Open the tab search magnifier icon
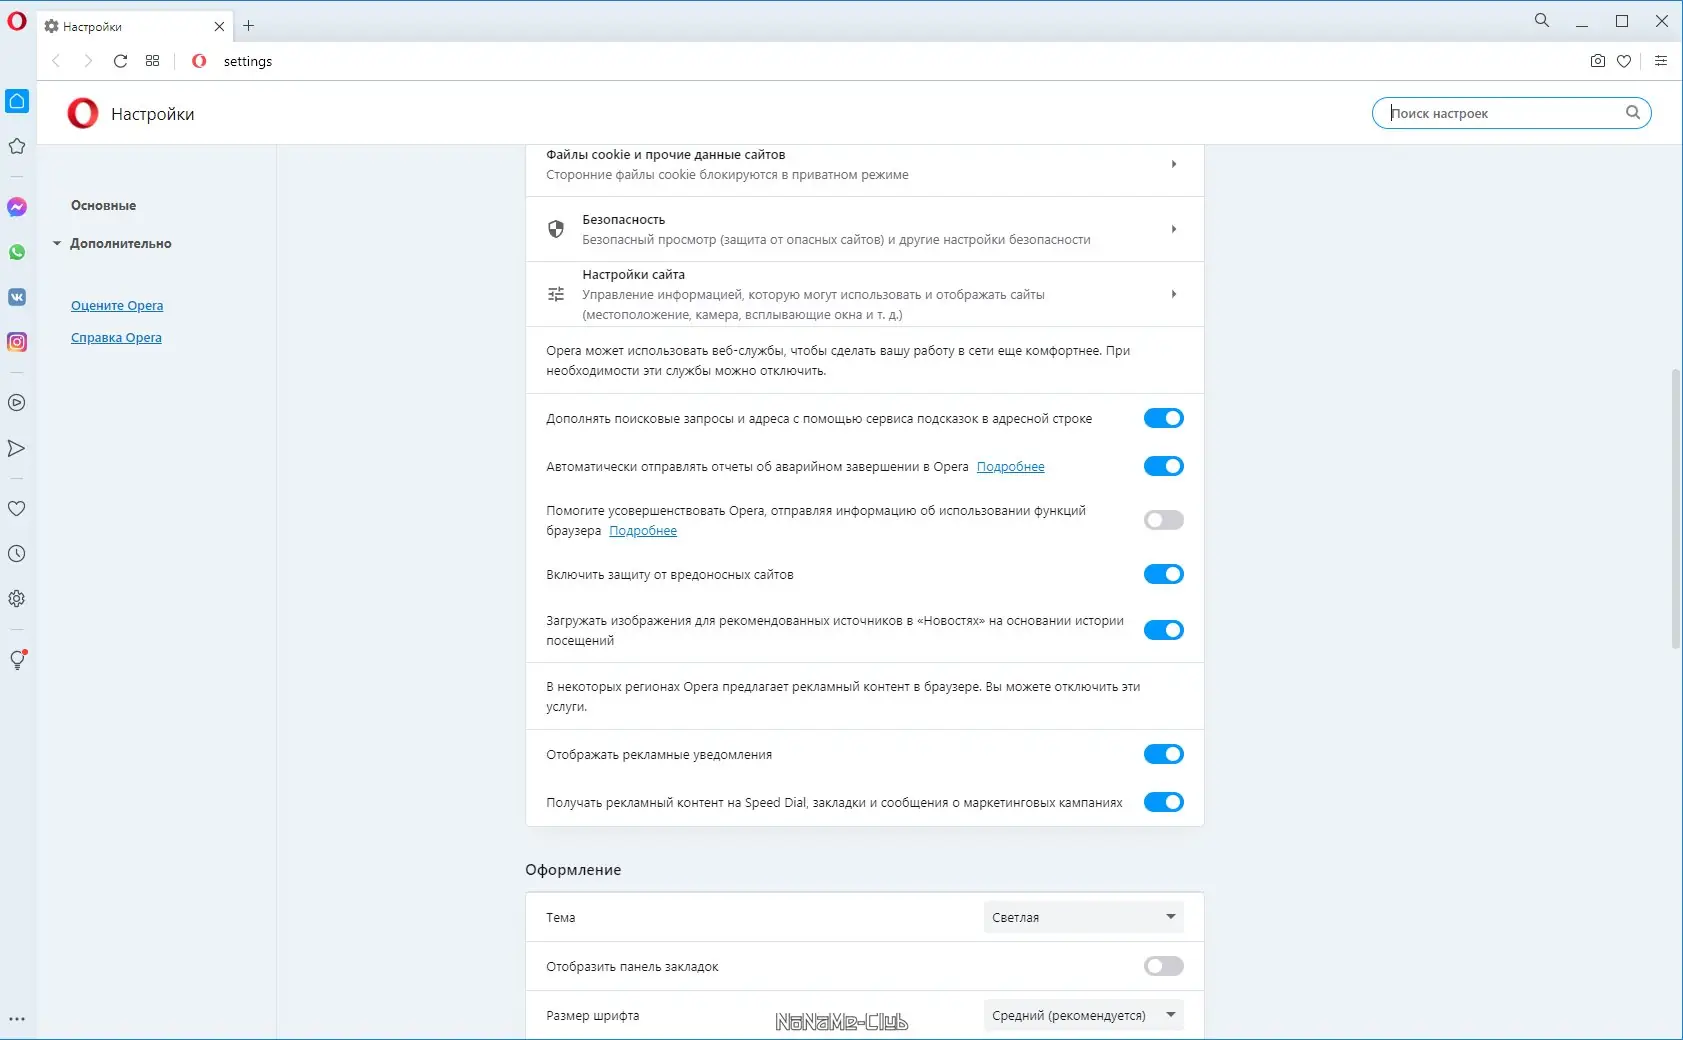Viewport: 1683px width, 1040px height. pyautogui.click(x=1542, y=20)
